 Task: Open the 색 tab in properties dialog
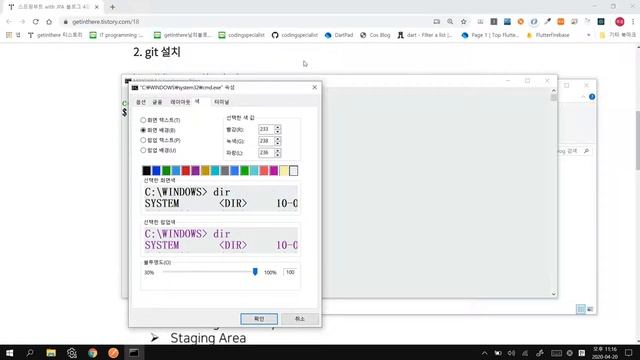(x=197, y=101)
